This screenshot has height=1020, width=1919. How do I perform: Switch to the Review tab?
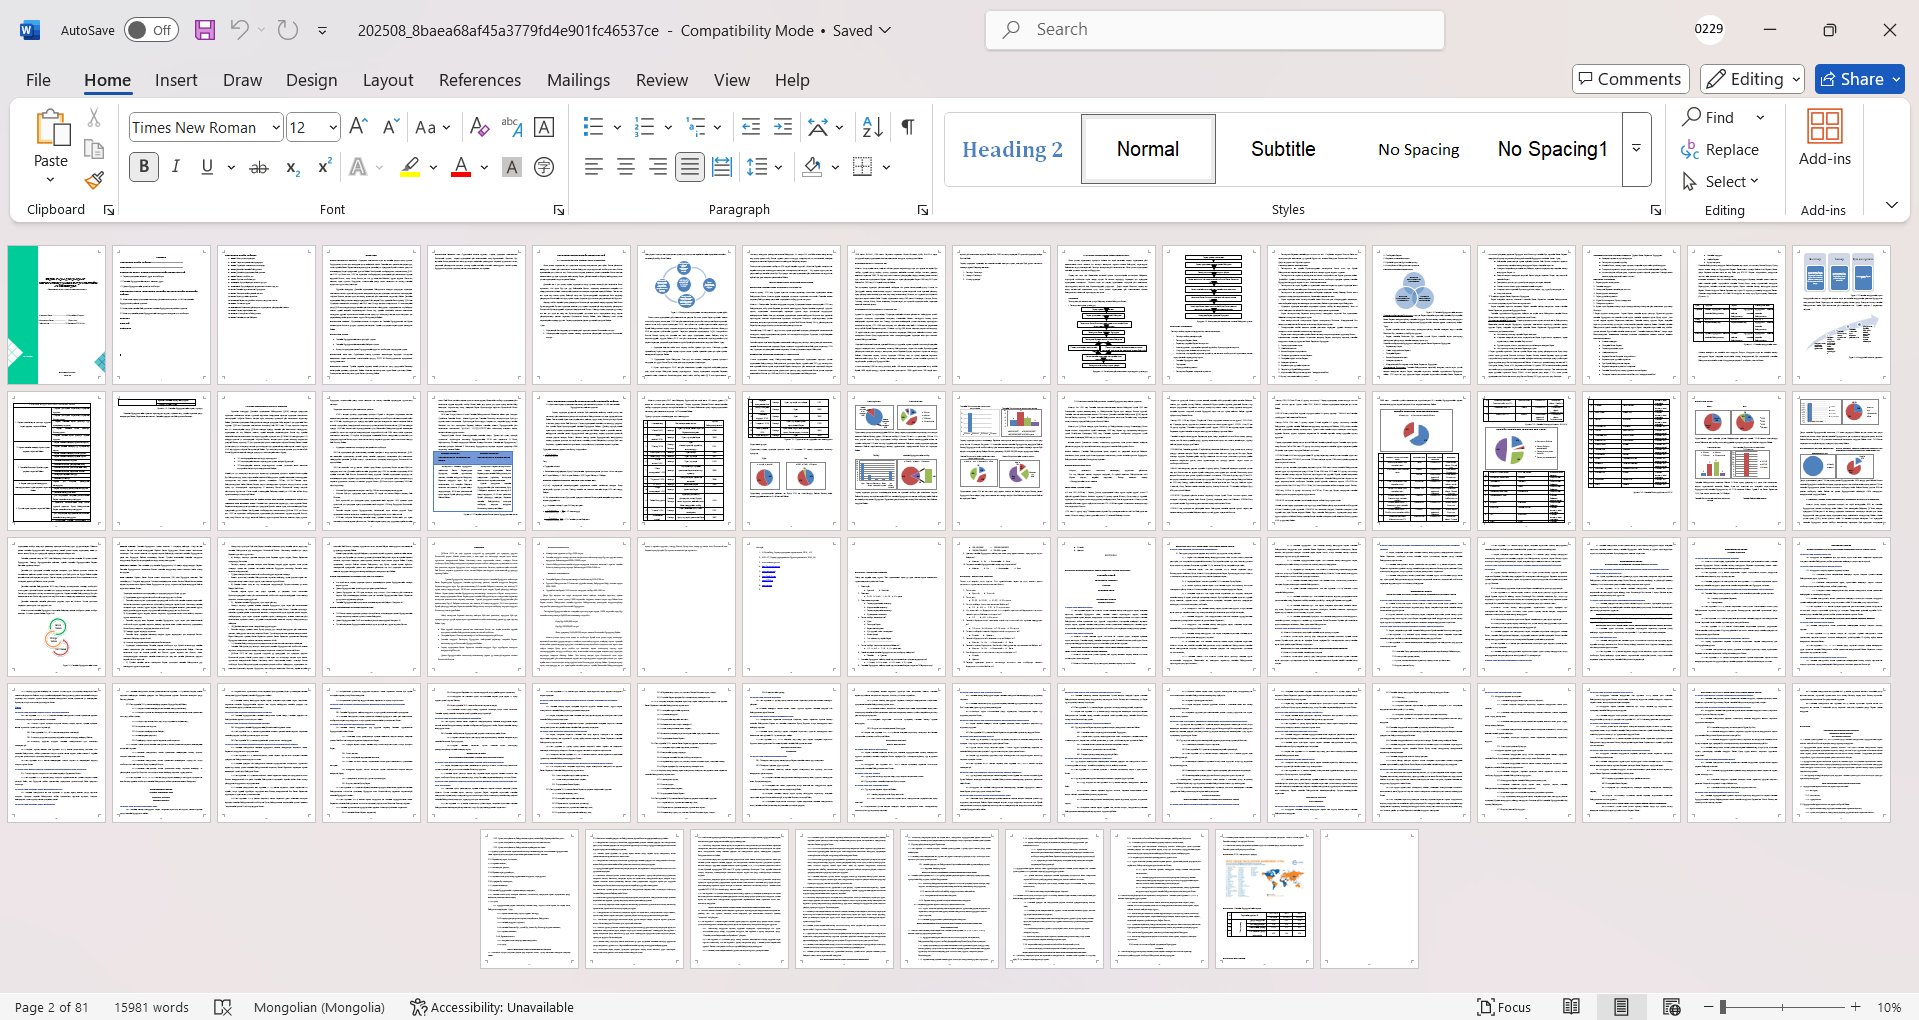(x=662, y=80)
